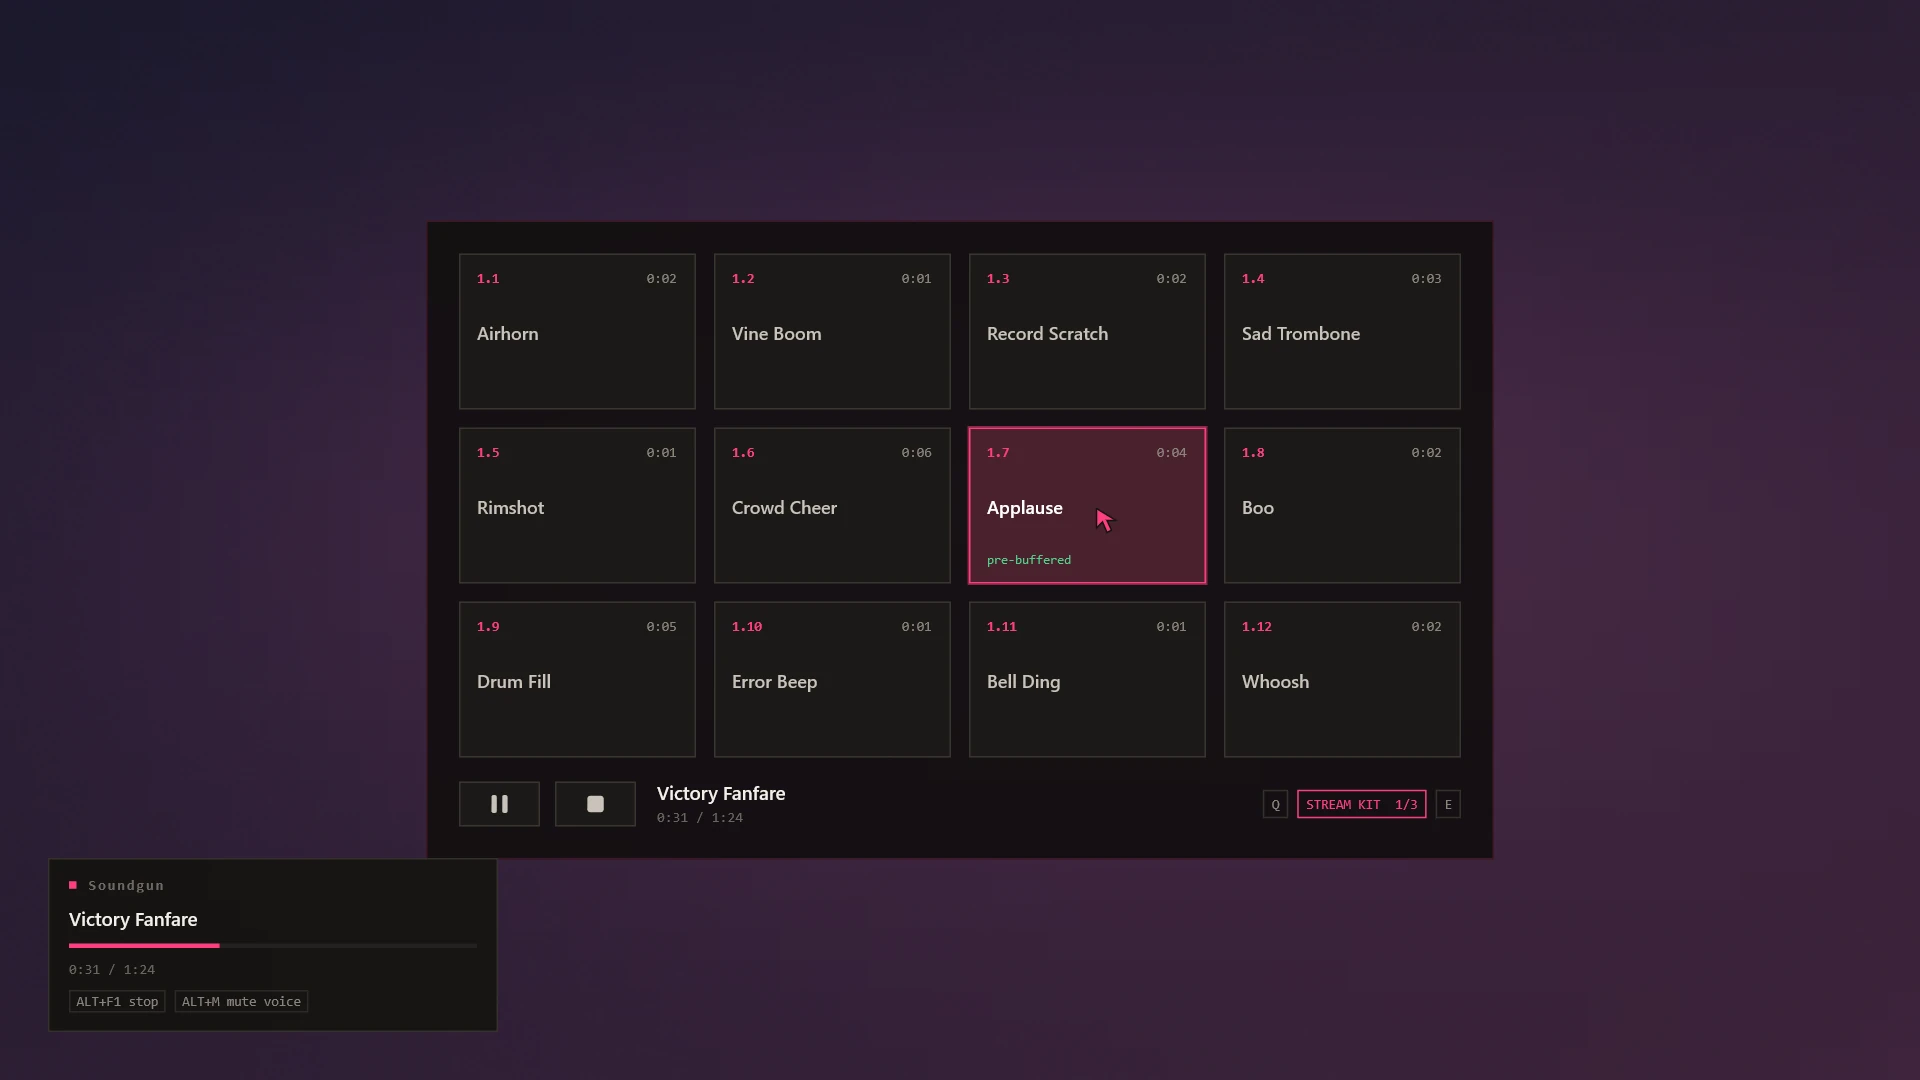This screenshot has height=1080, width=1920.
Task: Seek on the Soundgun overlay progress bar
Action: [x=273, y=945]
